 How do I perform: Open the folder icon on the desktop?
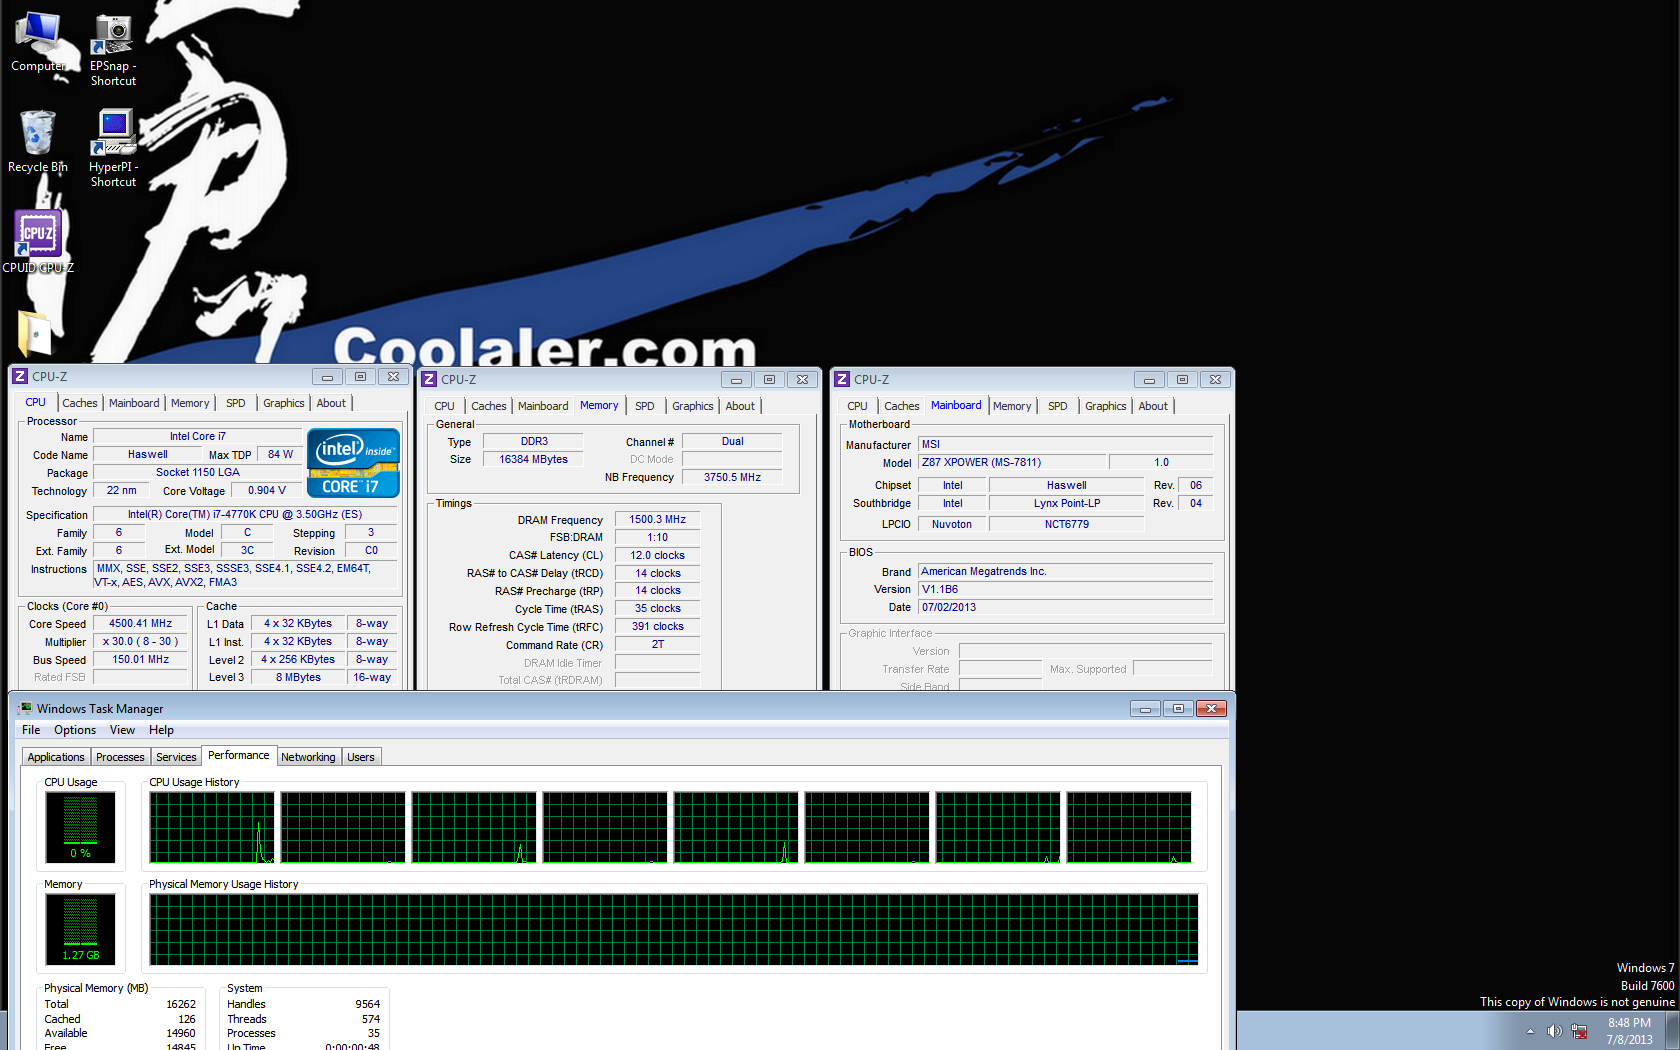(x=35, y=333)
